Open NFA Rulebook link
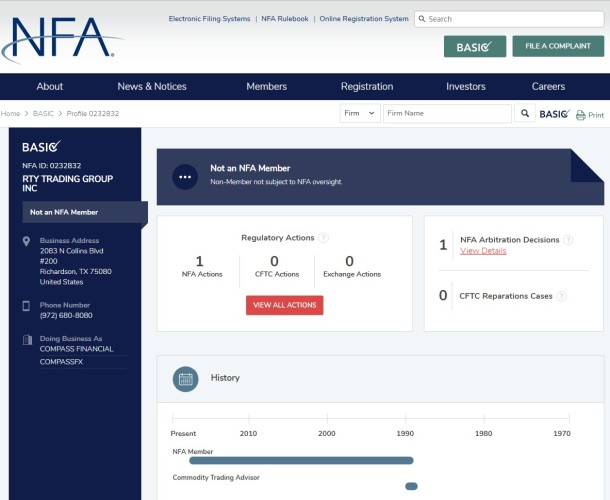610x500 pixels. [x=285, y=19]
